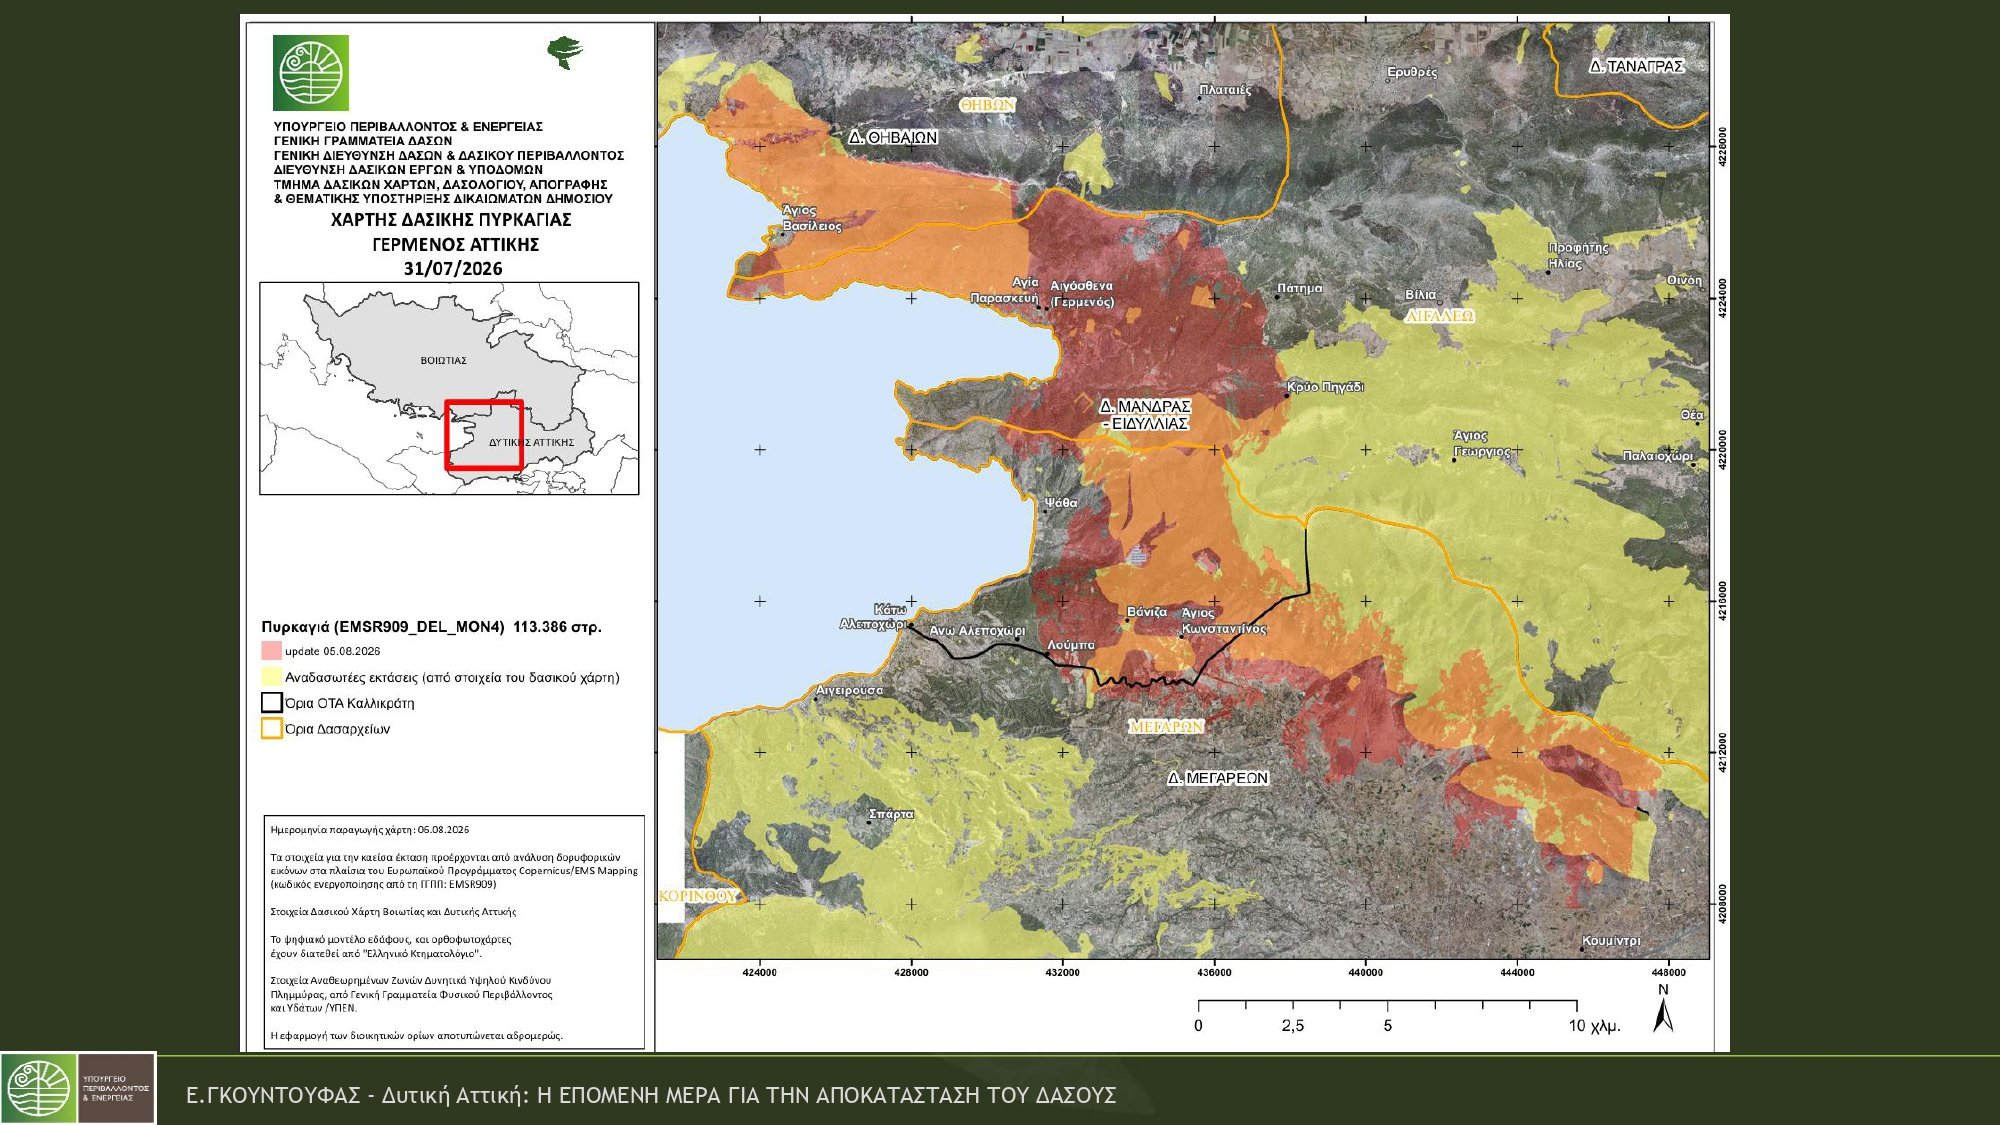Screen dimensions: 2000x1125
Task: Click the Άγιος Κωνσταντίνος label
Action: click(1224, 621)
